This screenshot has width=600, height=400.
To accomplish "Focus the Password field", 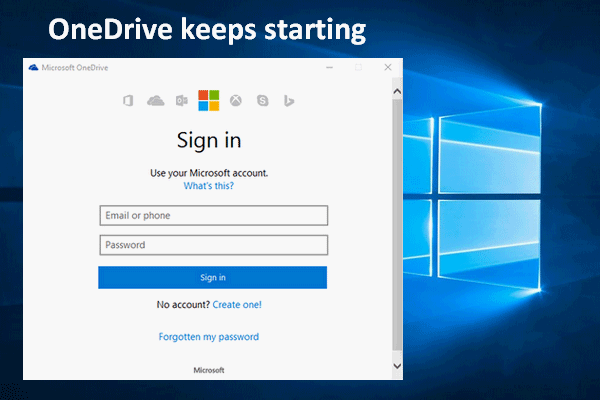I will [214, 245].
